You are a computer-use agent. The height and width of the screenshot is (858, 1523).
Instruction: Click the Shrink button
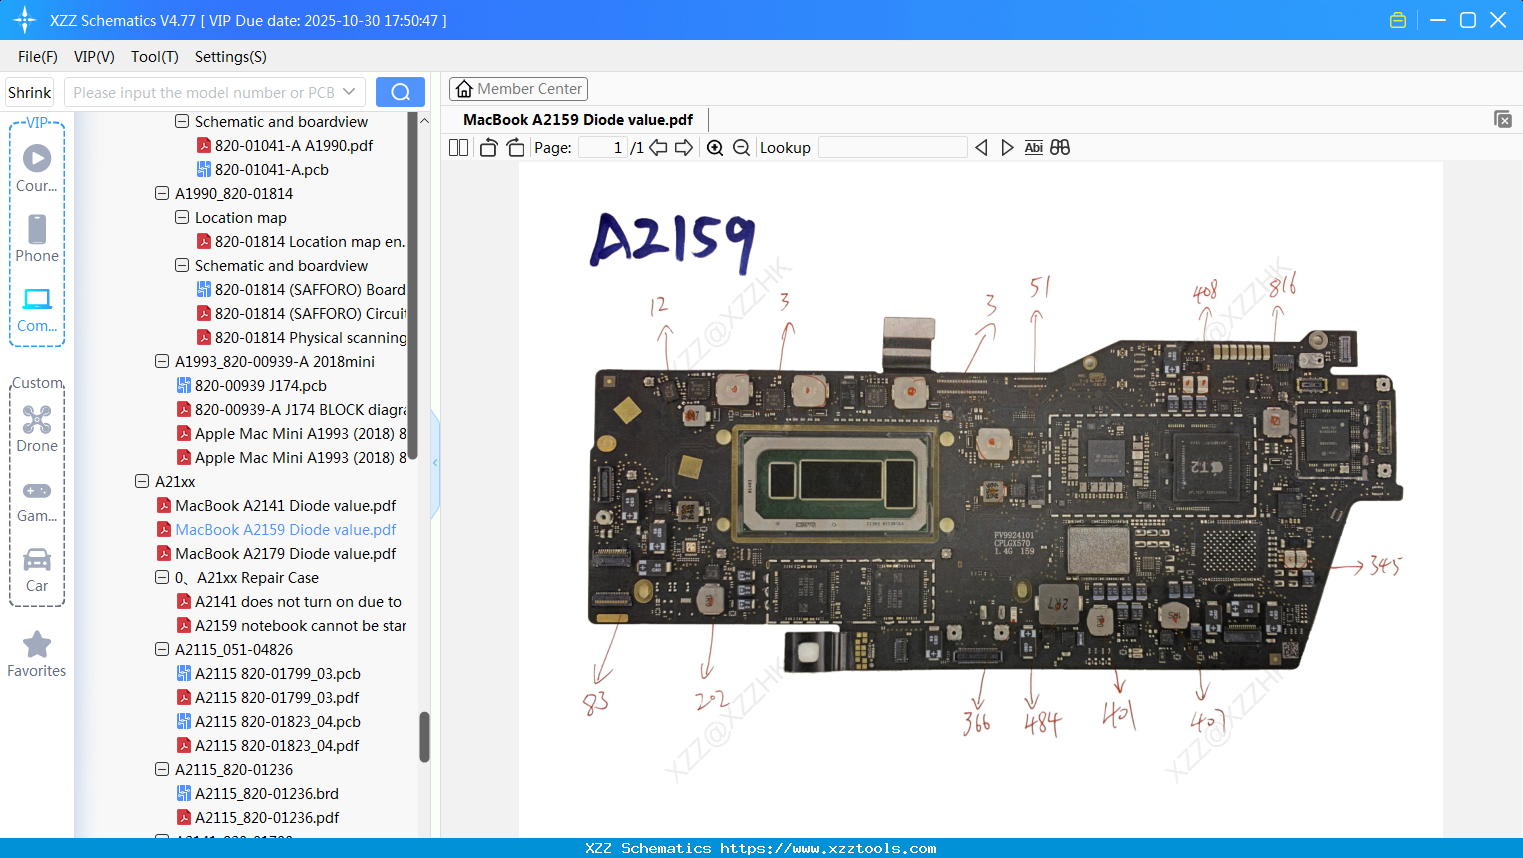(30, 92)
